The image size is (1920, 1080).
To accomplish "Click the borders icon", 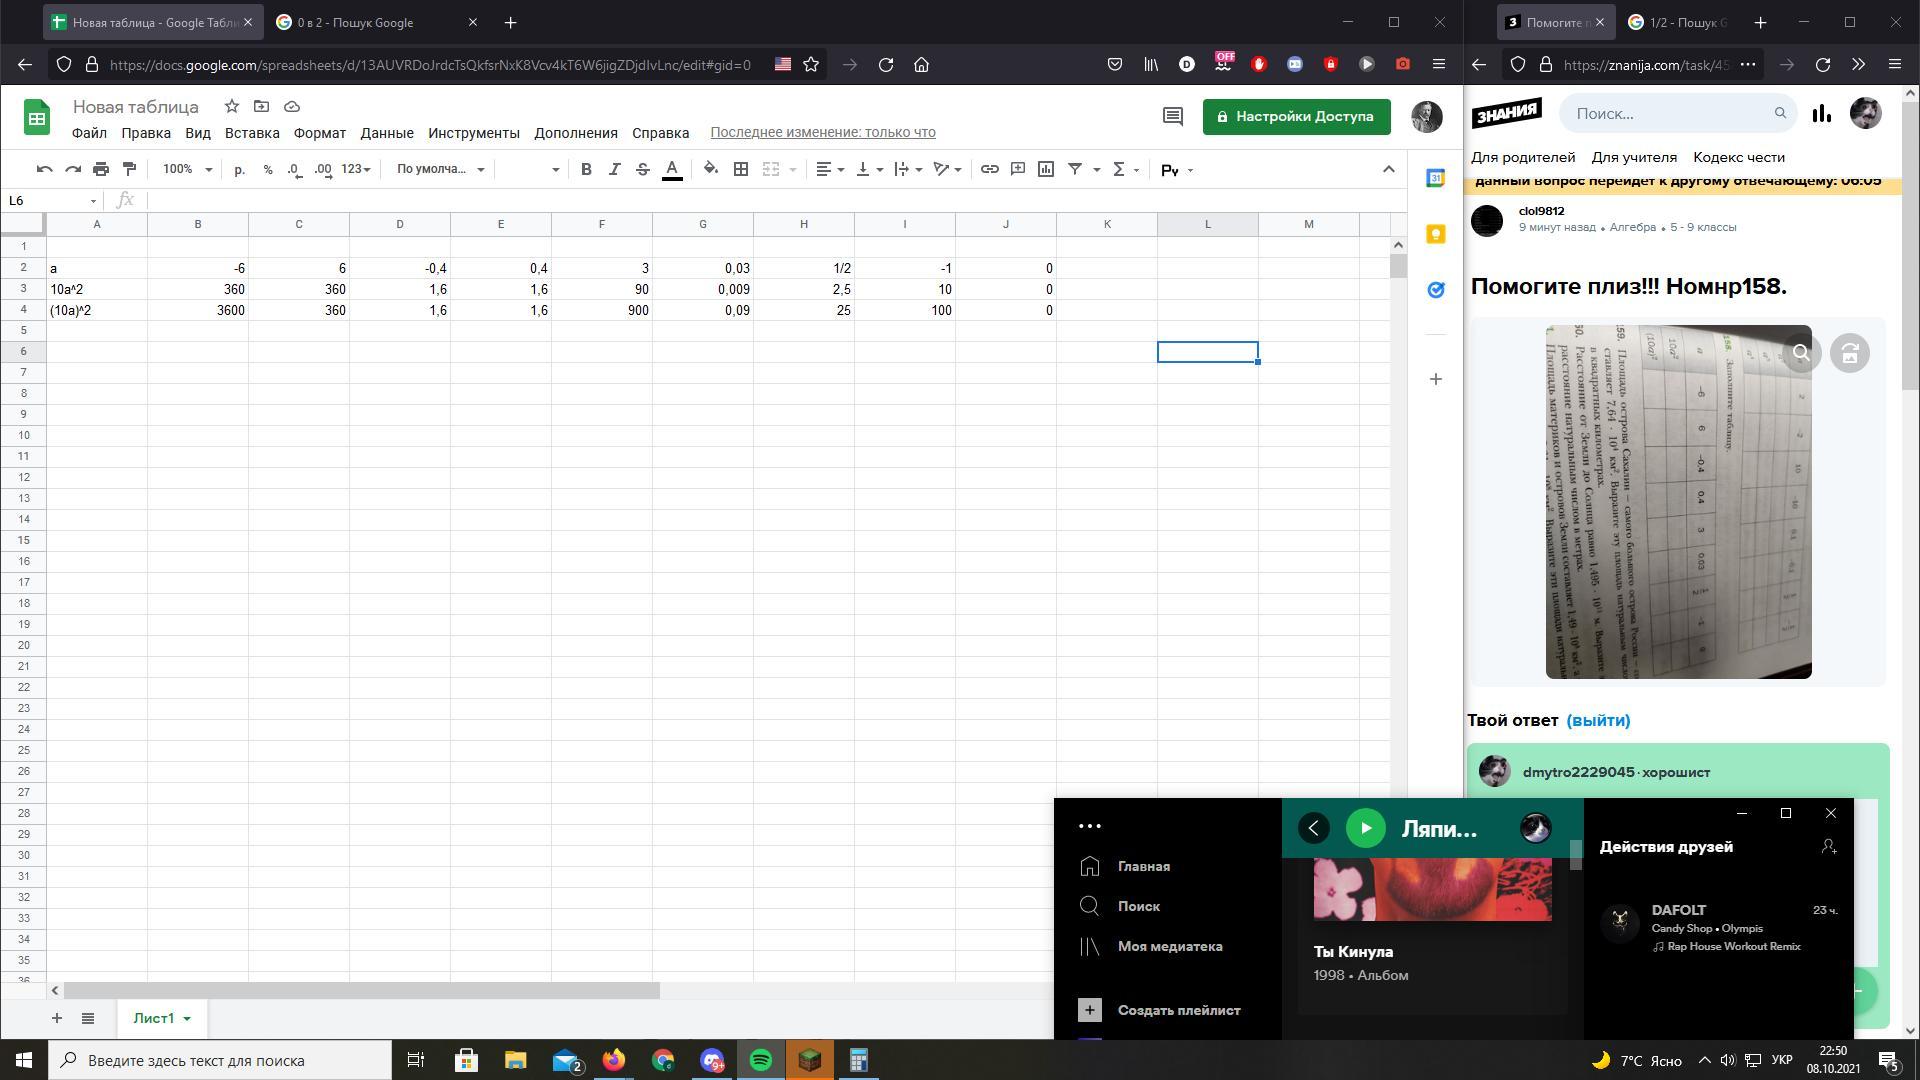I will point(741,170).
